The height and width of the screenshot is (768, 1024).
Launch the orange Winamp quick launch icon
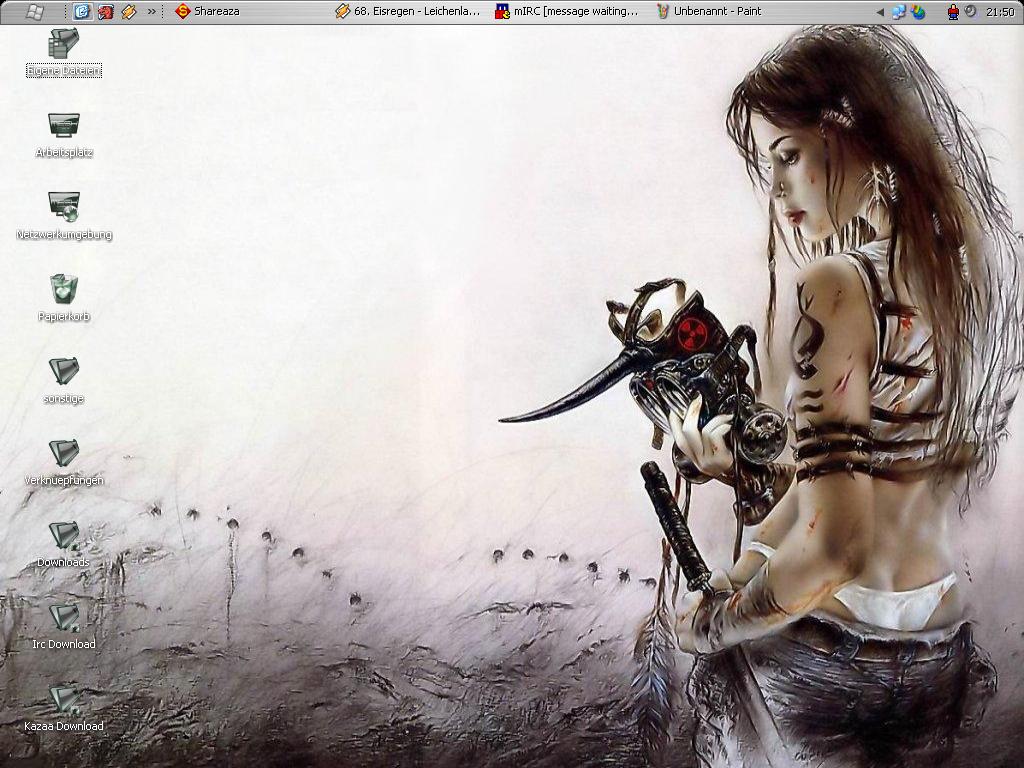tap(128, 12)
